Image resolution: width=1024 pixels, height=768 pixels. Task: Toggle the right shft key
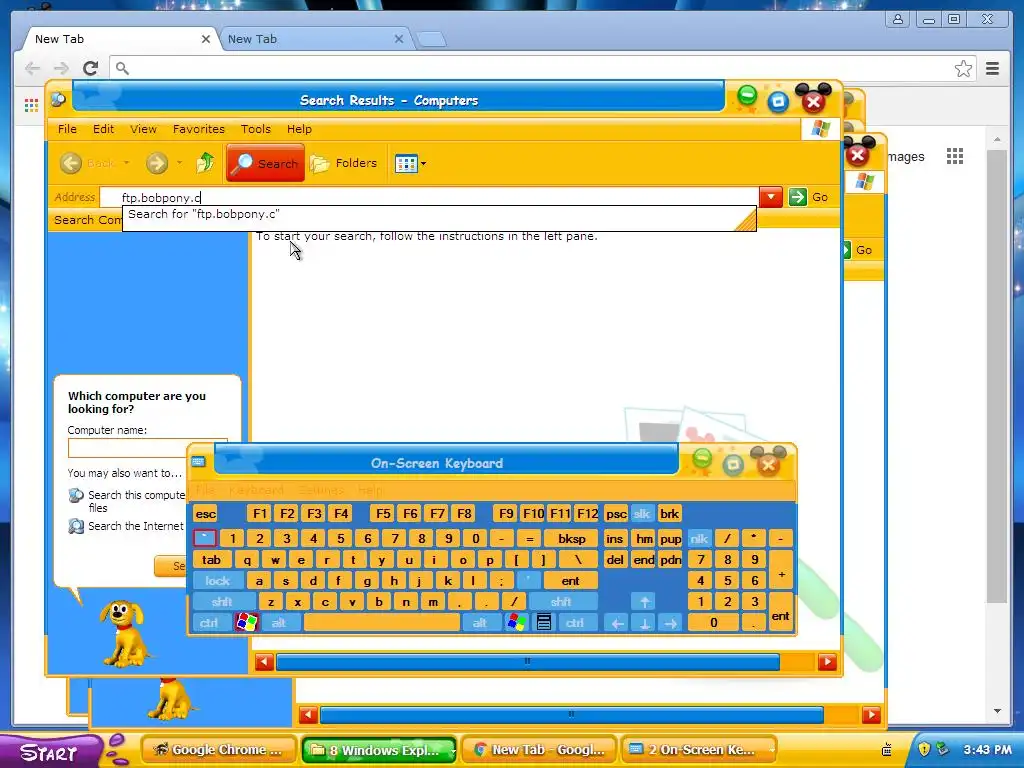tap(561, 601)
